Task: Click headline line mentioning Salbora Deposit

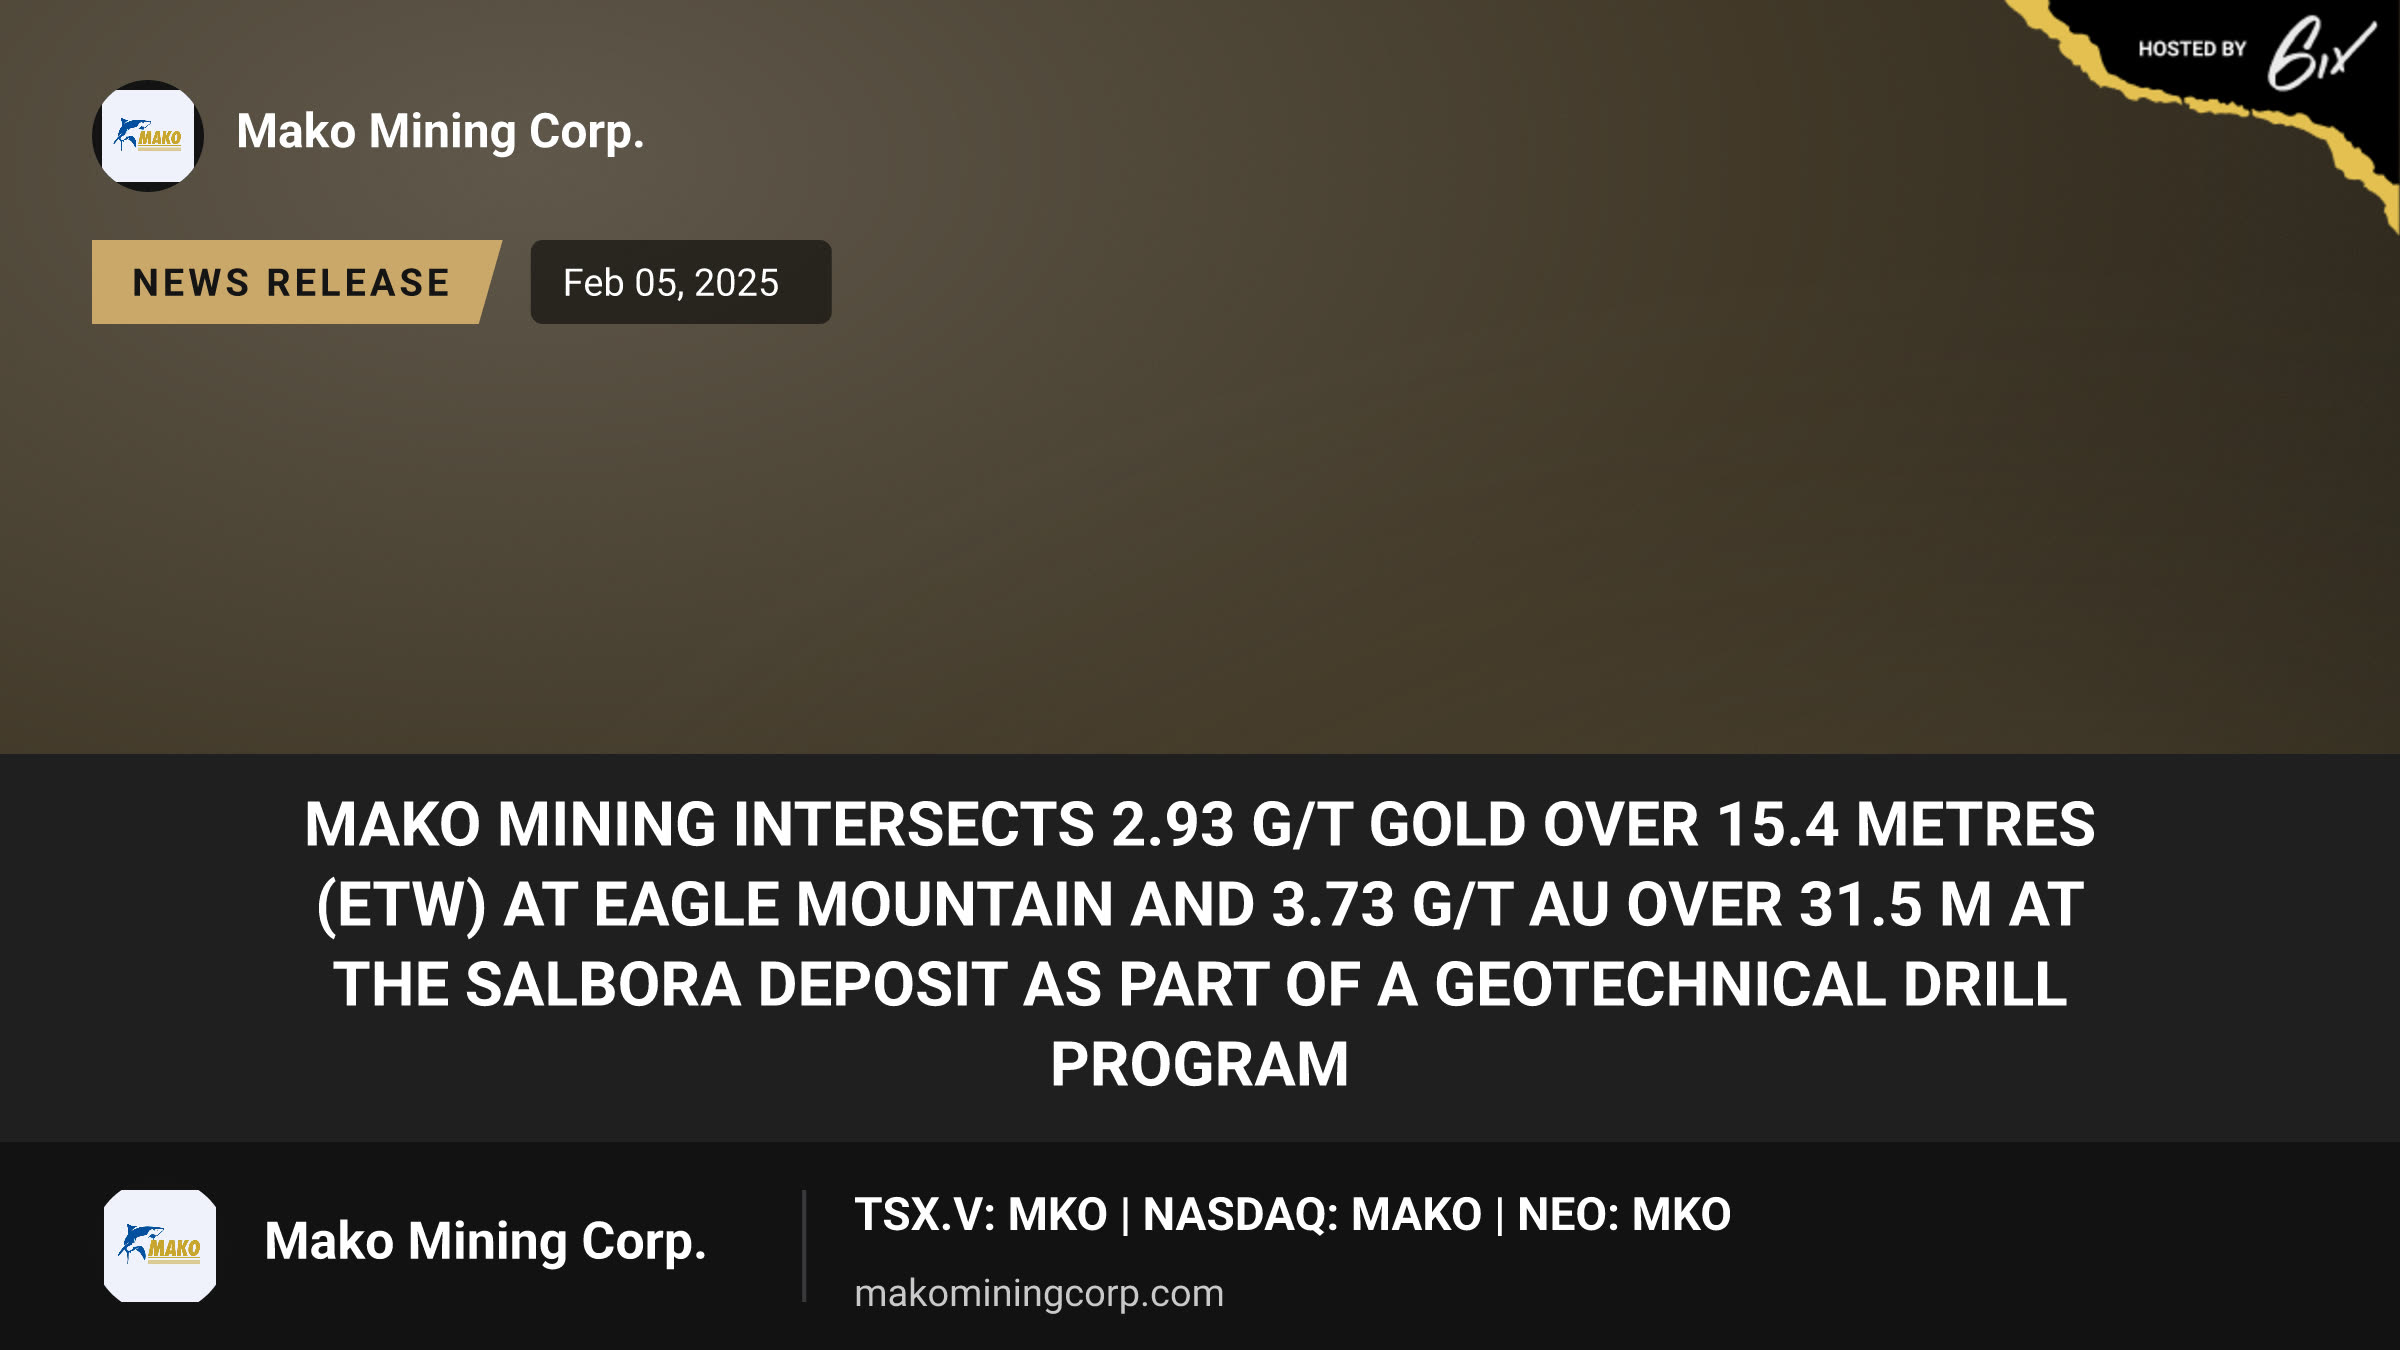Action: 1200,985
